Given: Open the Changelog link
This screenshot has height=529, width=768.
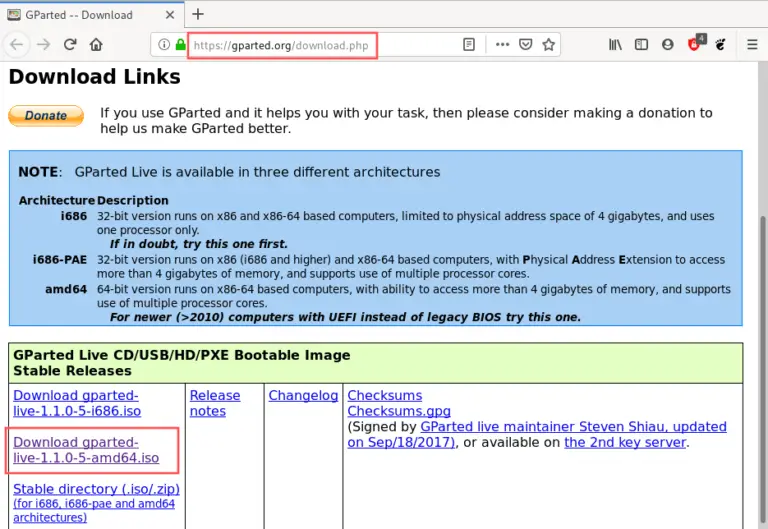Looking at the screenshot, I should [x=303, y=395].
